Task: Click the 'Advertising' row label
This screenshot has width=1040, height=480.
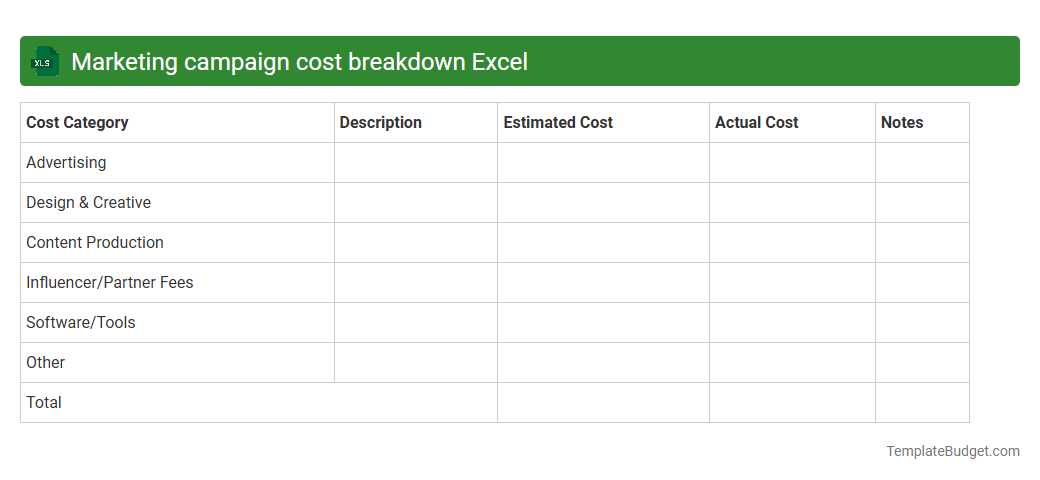Action: 66,162
